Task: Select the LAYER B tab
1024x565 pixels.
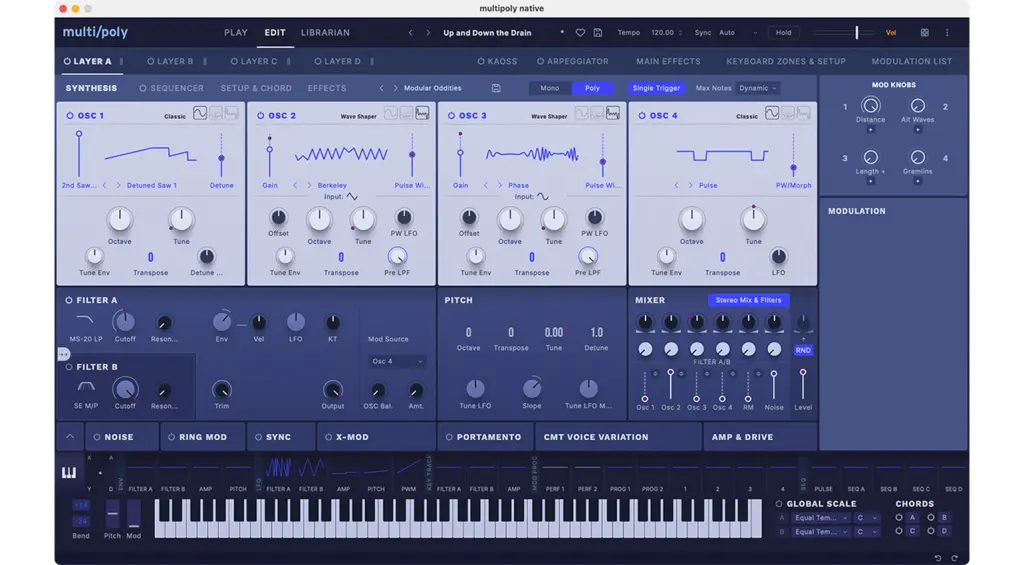Action: pos(170,61)
